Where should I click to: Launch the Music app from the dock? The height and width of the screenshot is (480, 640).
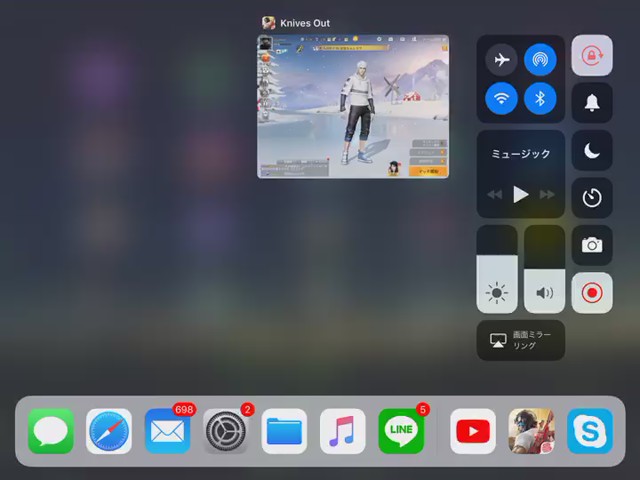(343, 431)
